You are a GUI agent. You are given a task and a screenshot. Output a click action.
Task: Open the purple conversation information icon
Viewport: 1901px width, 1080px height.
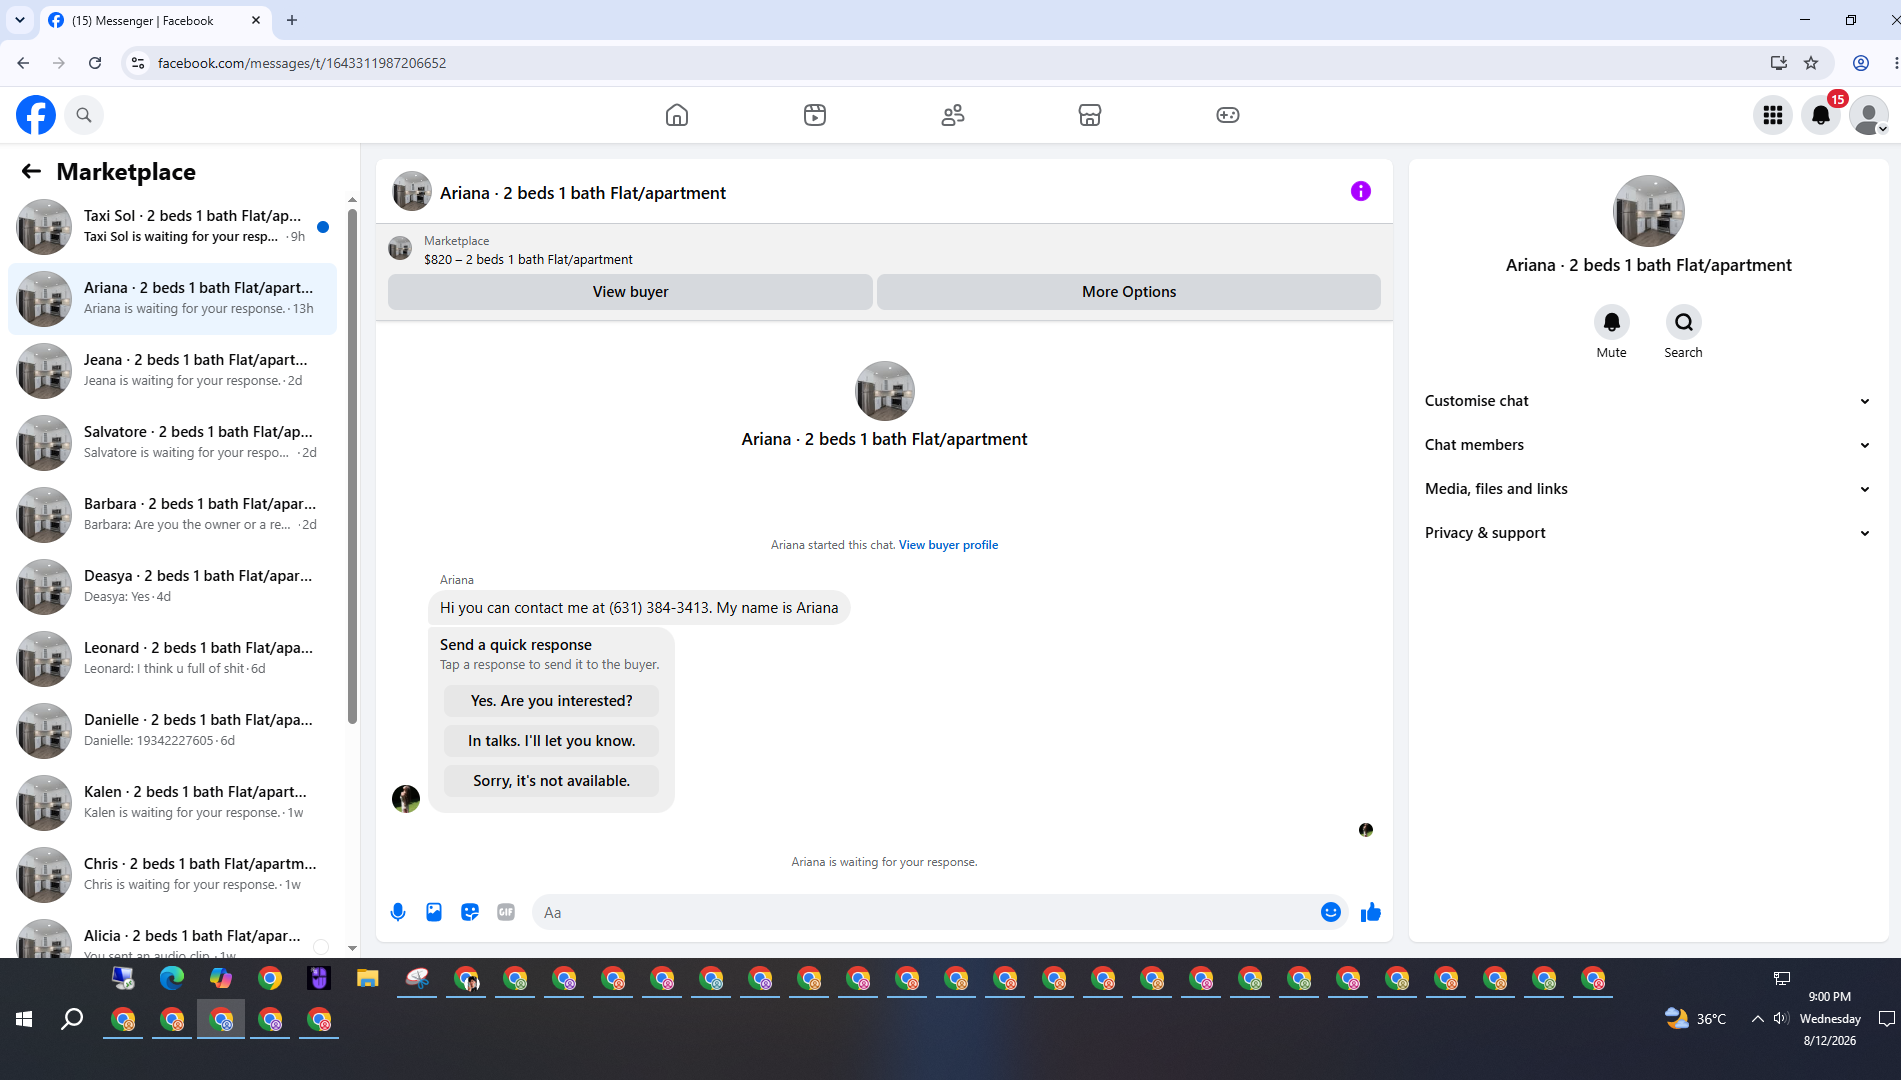tap(1361, 191)
